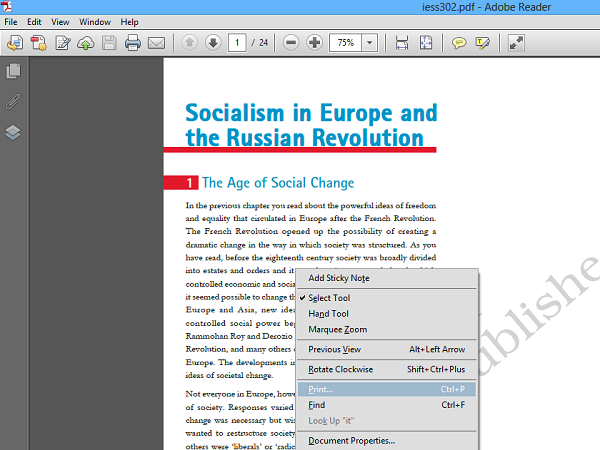Go to next page arrow
The image size is (600, 450).
[x=213, y=43]
